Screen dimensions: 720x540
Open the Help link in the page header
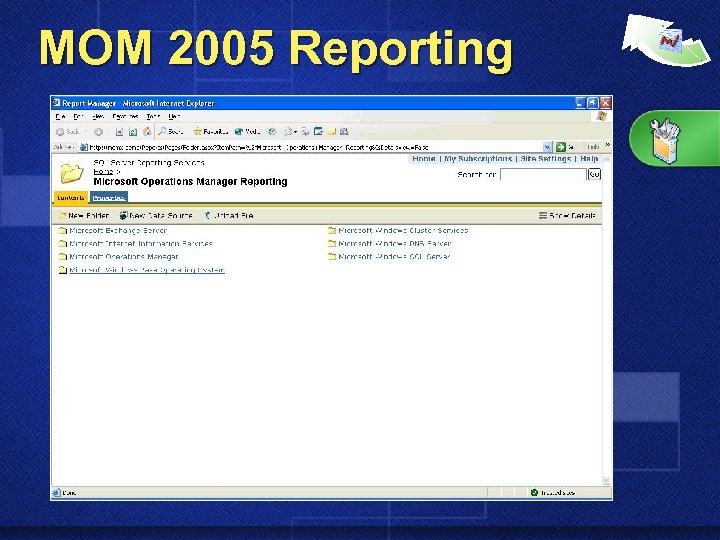(589, 159)
